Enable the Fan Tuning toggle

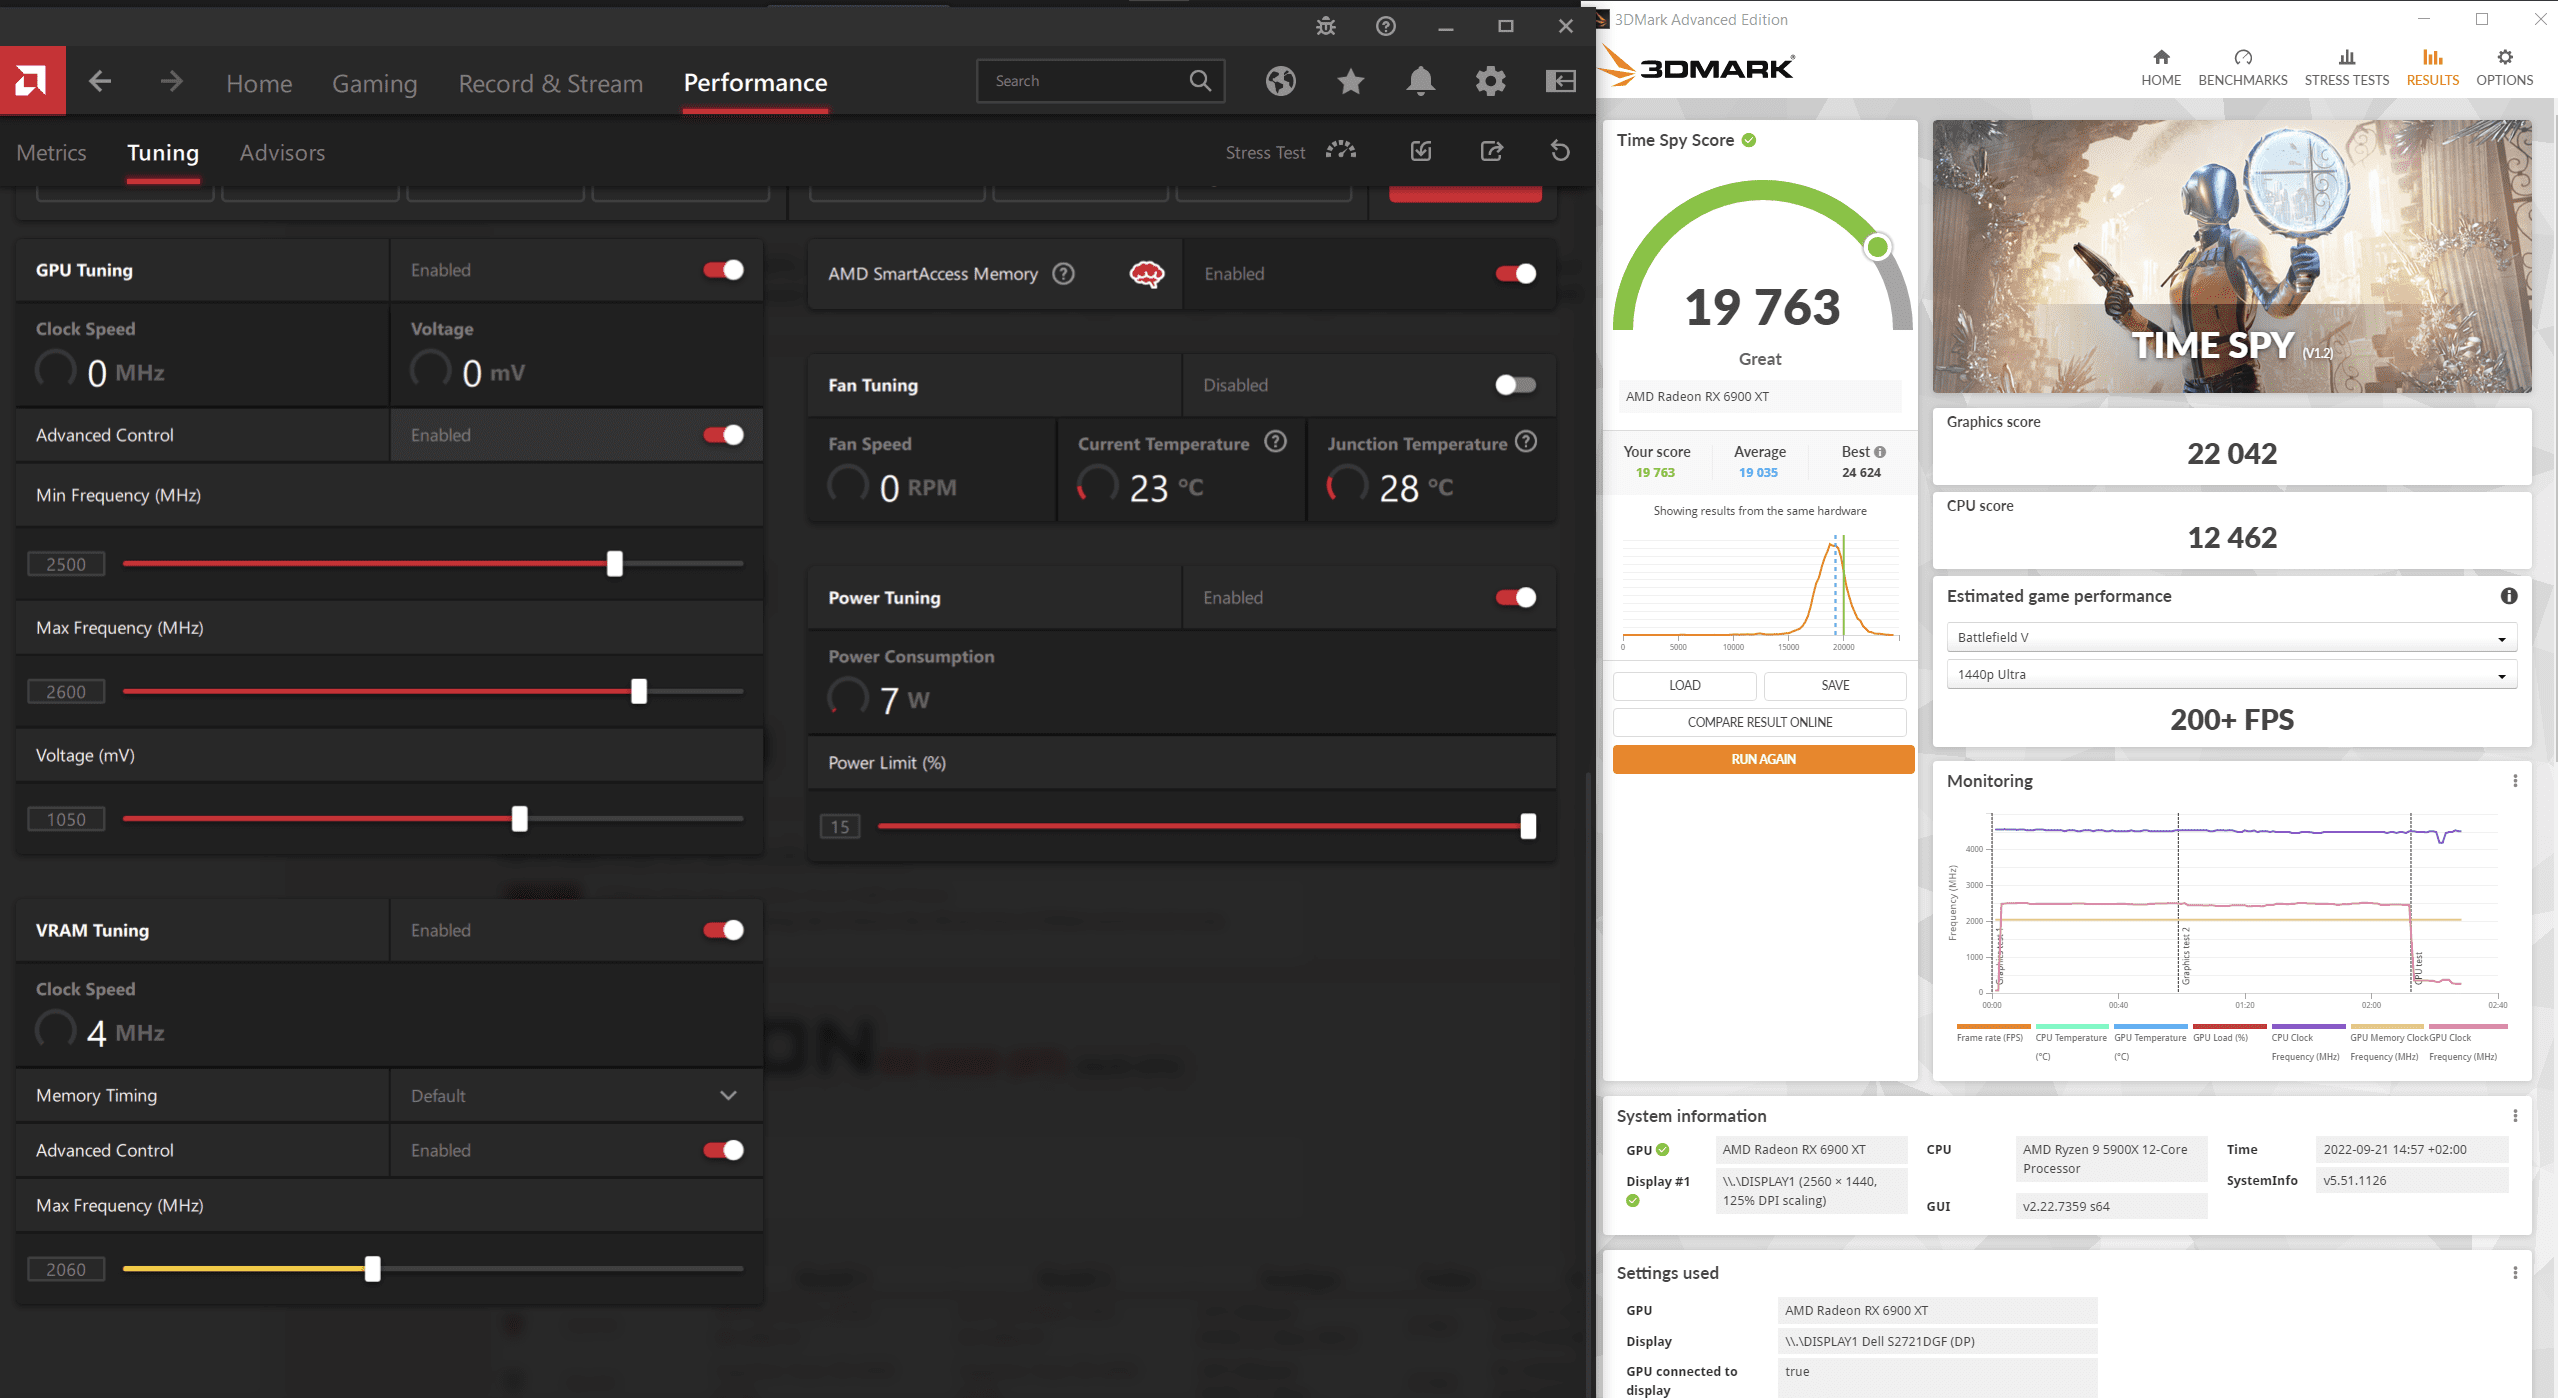(x=1515, y=385)
